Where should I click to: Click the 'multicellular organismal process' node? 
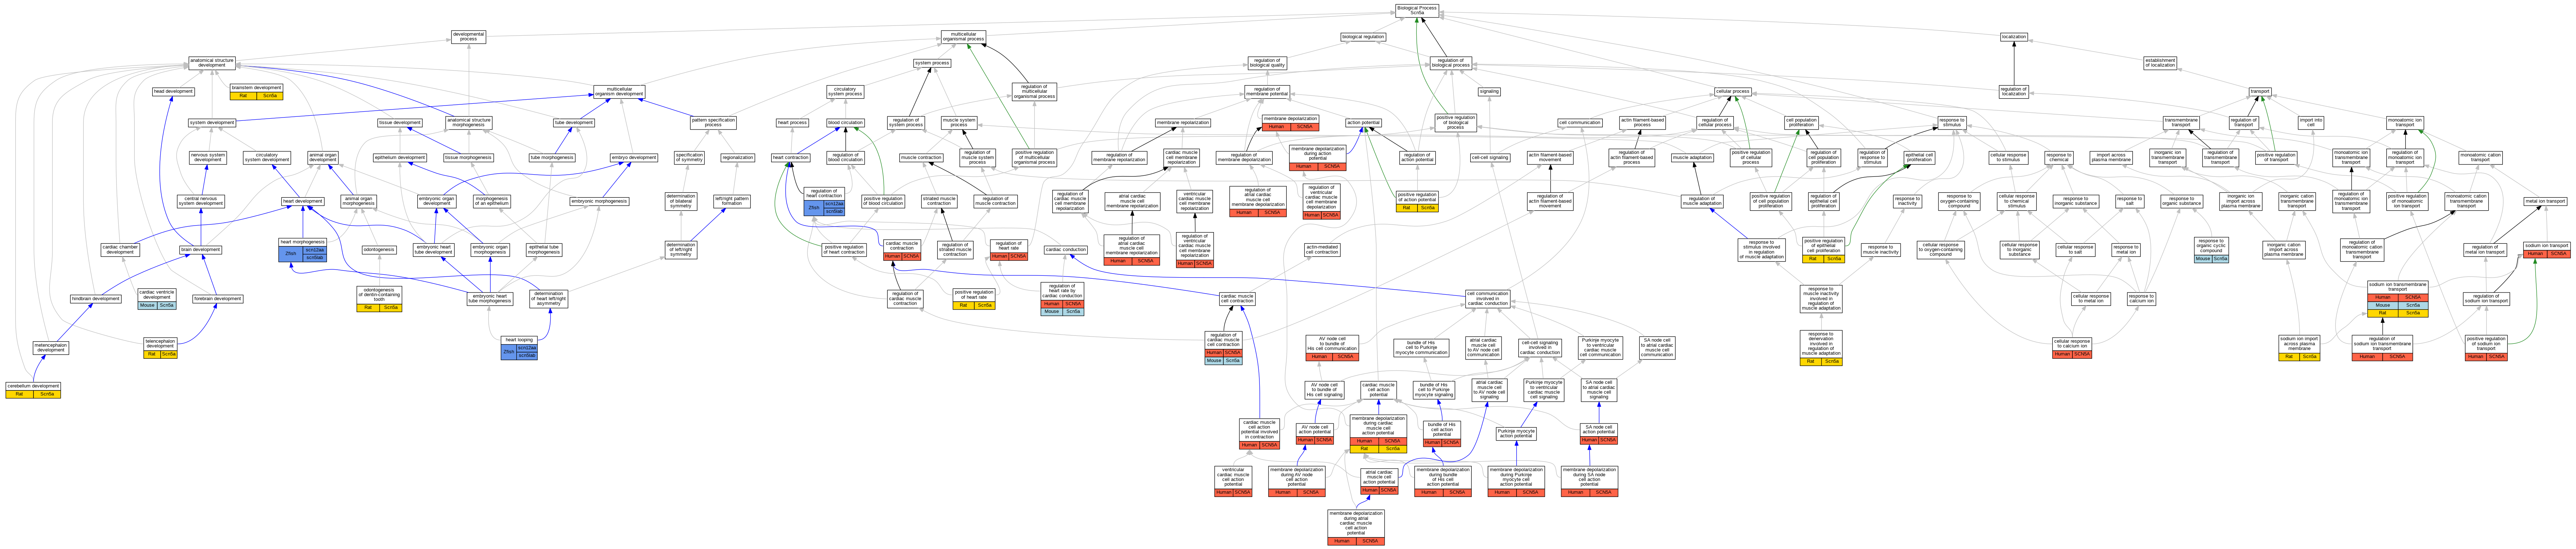pos(963,37)
